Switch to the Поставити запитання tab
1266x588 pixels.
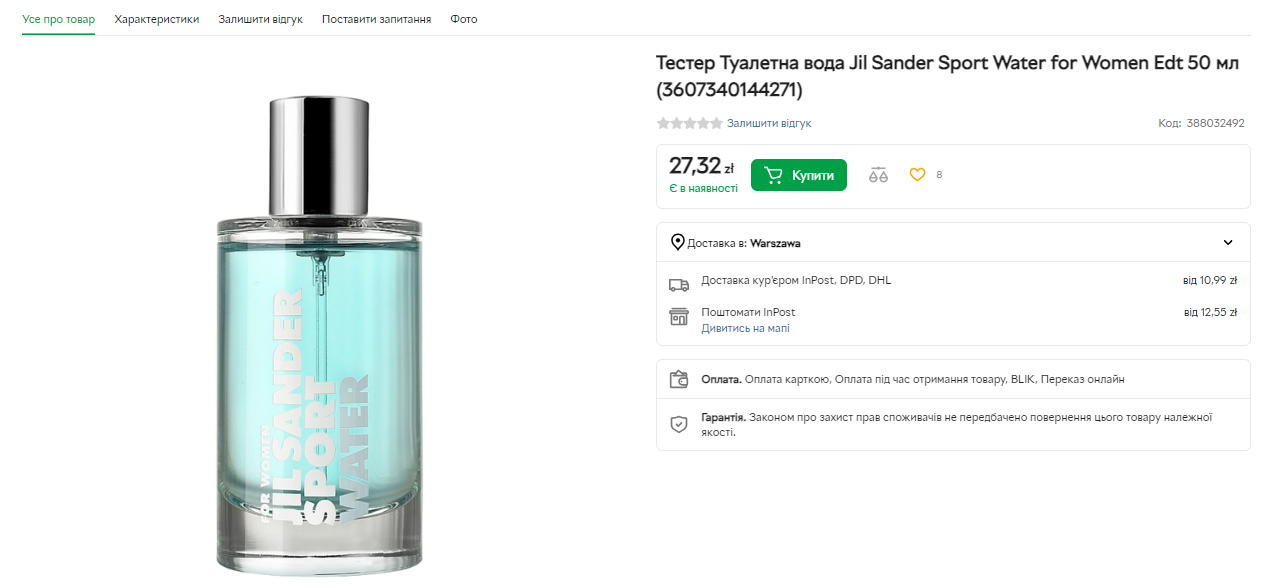click(x=376, y=19)
